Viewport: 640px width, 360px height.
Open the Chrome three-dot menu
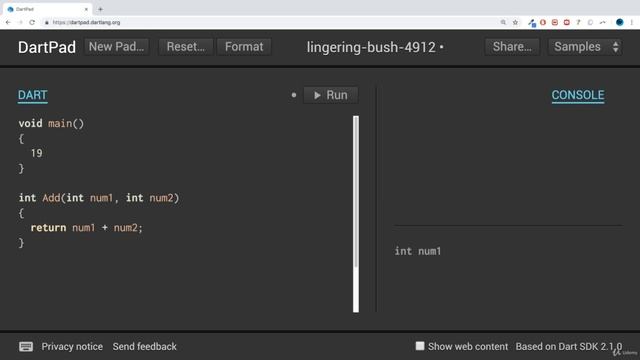pyautogui.click(x=631, y=22)
